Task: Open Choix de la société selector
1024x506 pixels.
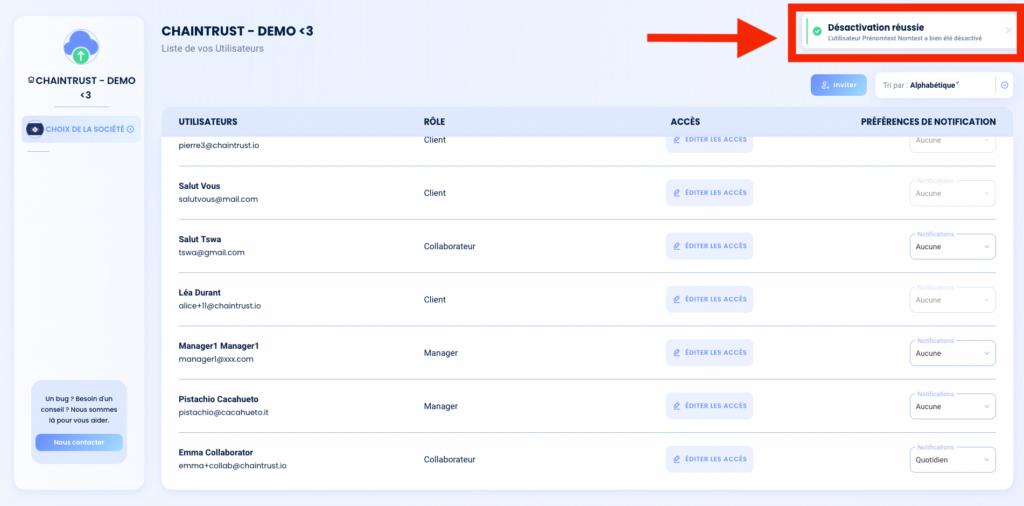Action: pos(81,129)
